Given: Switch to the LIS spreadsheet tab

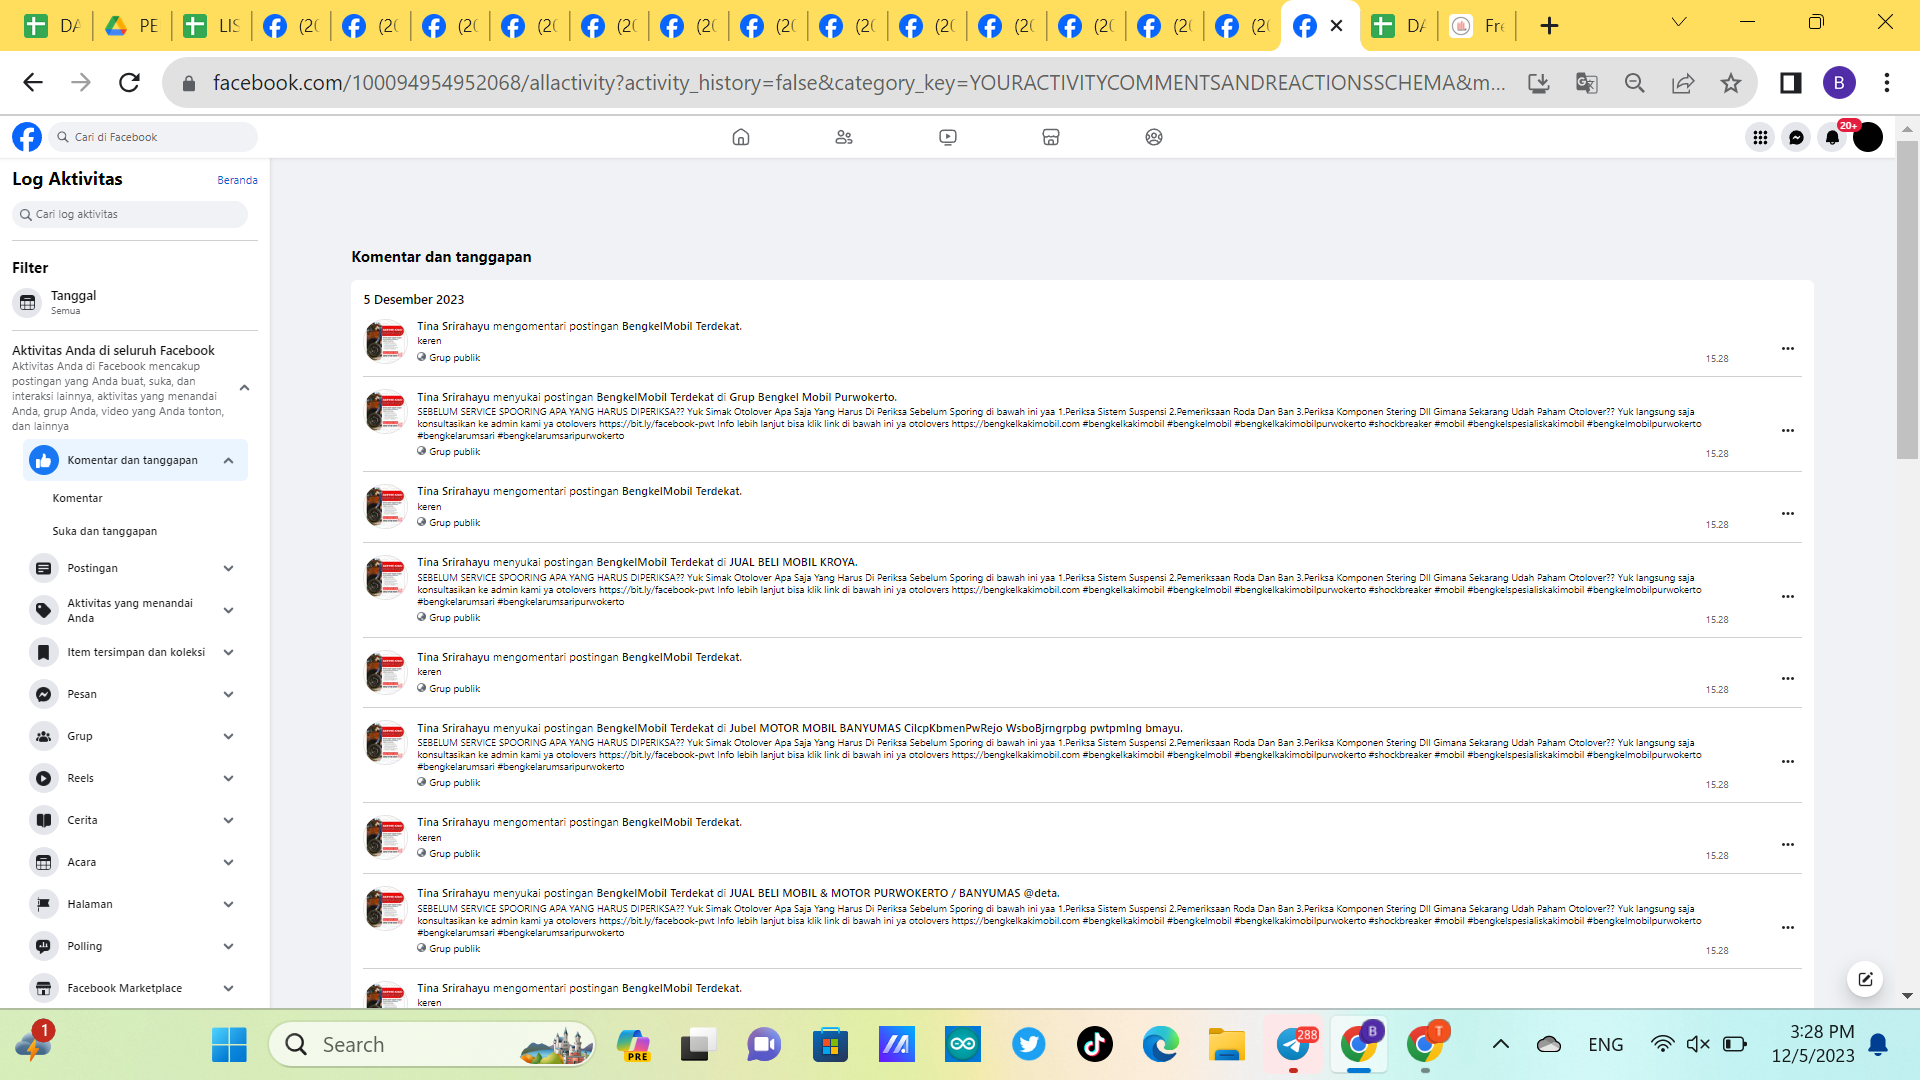Looking at the screenshot, I should point(211,26).
